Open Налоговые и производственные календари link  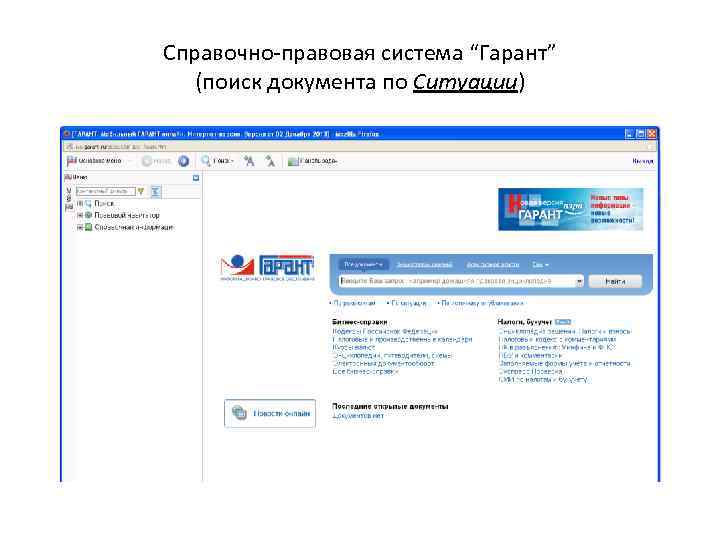pyautogui.click(x=402, y=339)
